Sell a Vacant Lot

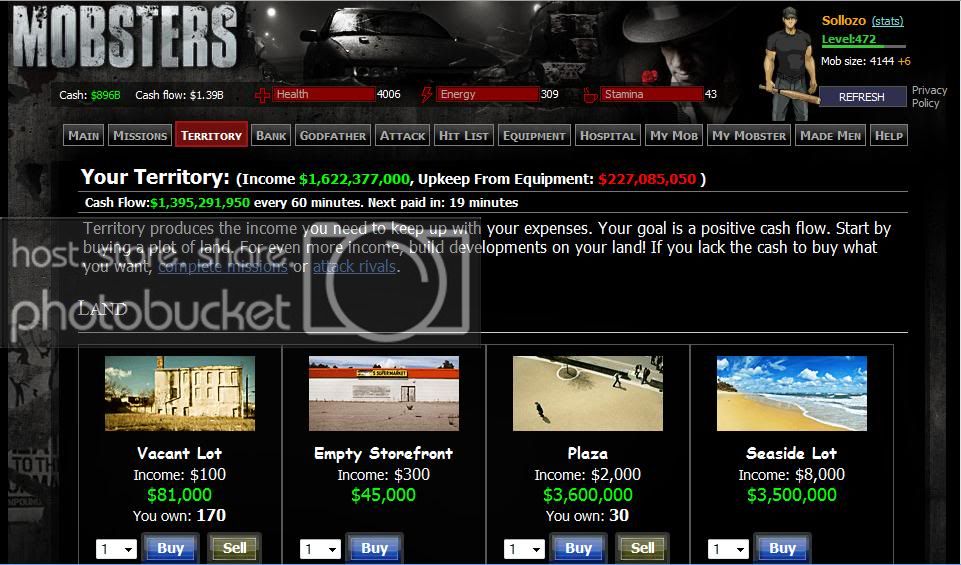235,548
